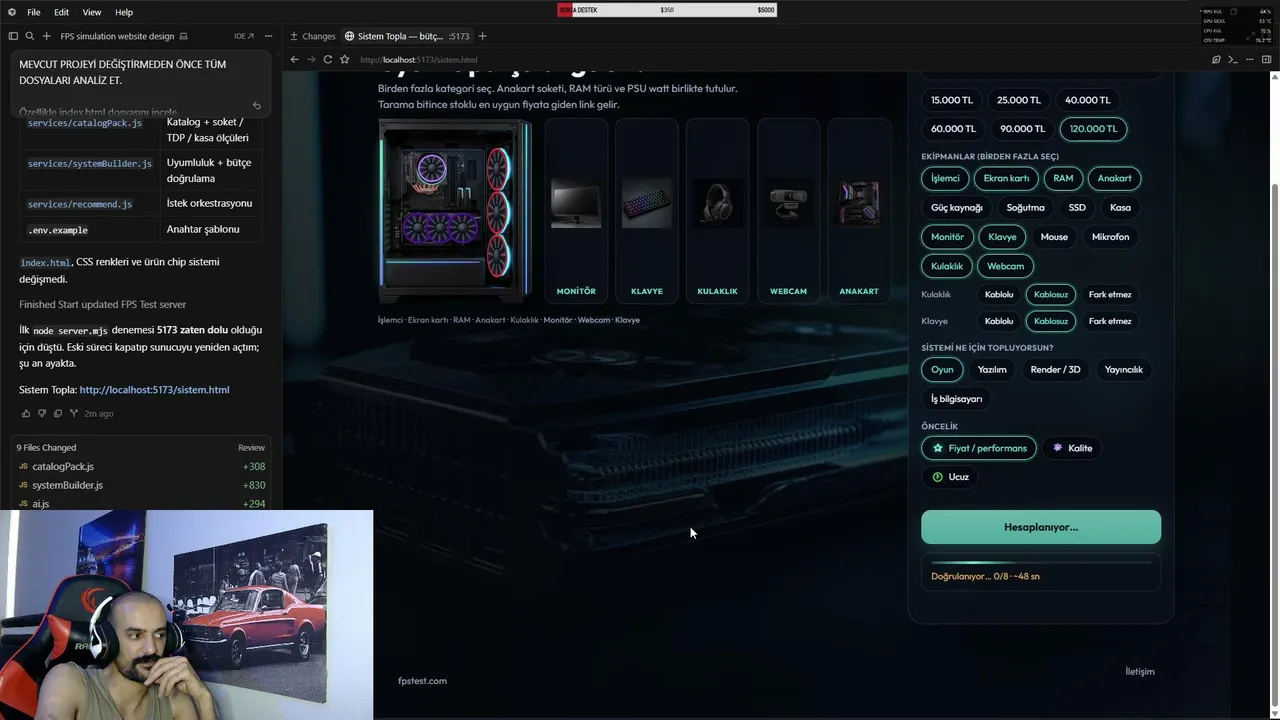Select the 60.000 TL budget
This screenshot has height=720, width=1280.
coord(953,129)
